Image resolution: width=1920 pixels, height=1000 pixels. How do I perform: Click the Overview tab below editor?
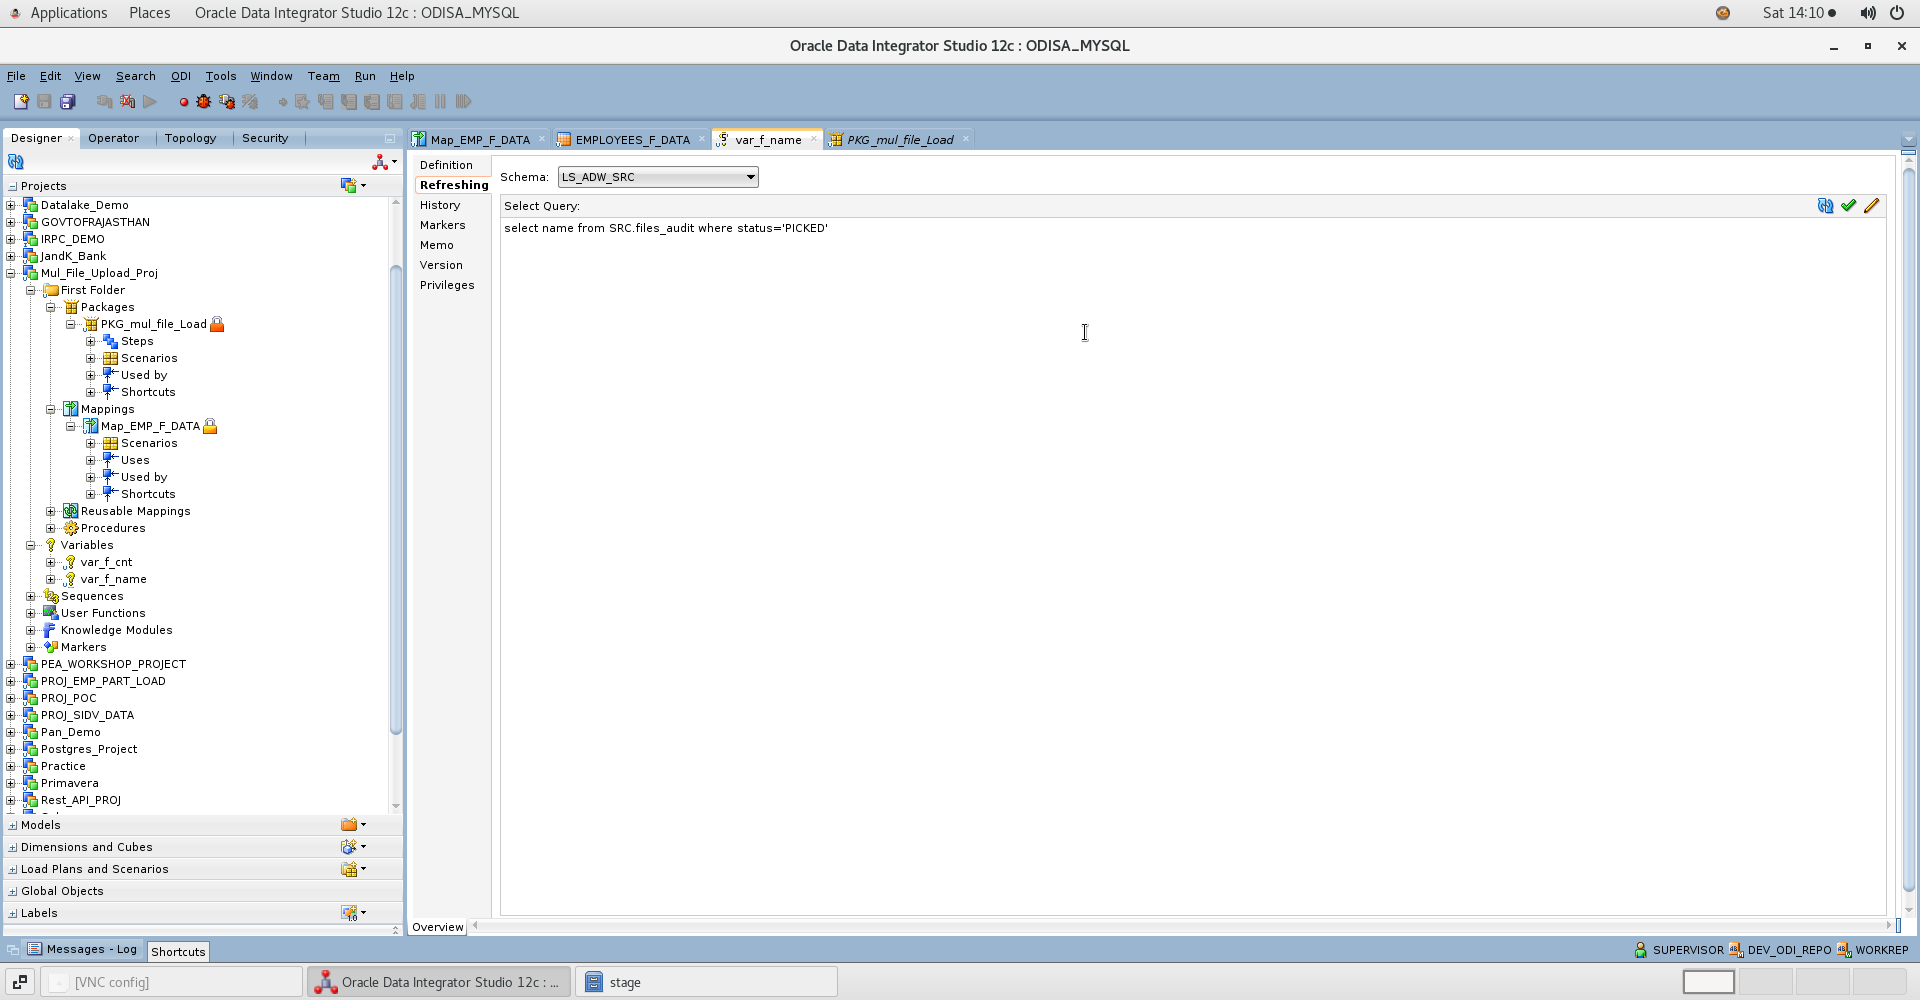tap(438, 927)
